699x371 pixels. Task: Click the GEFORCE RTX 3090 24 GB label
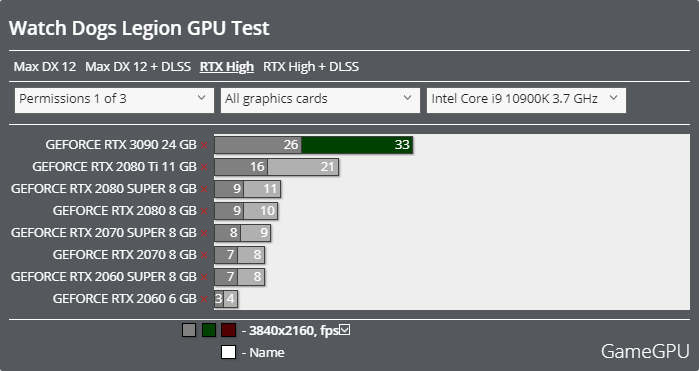point(121,145)
